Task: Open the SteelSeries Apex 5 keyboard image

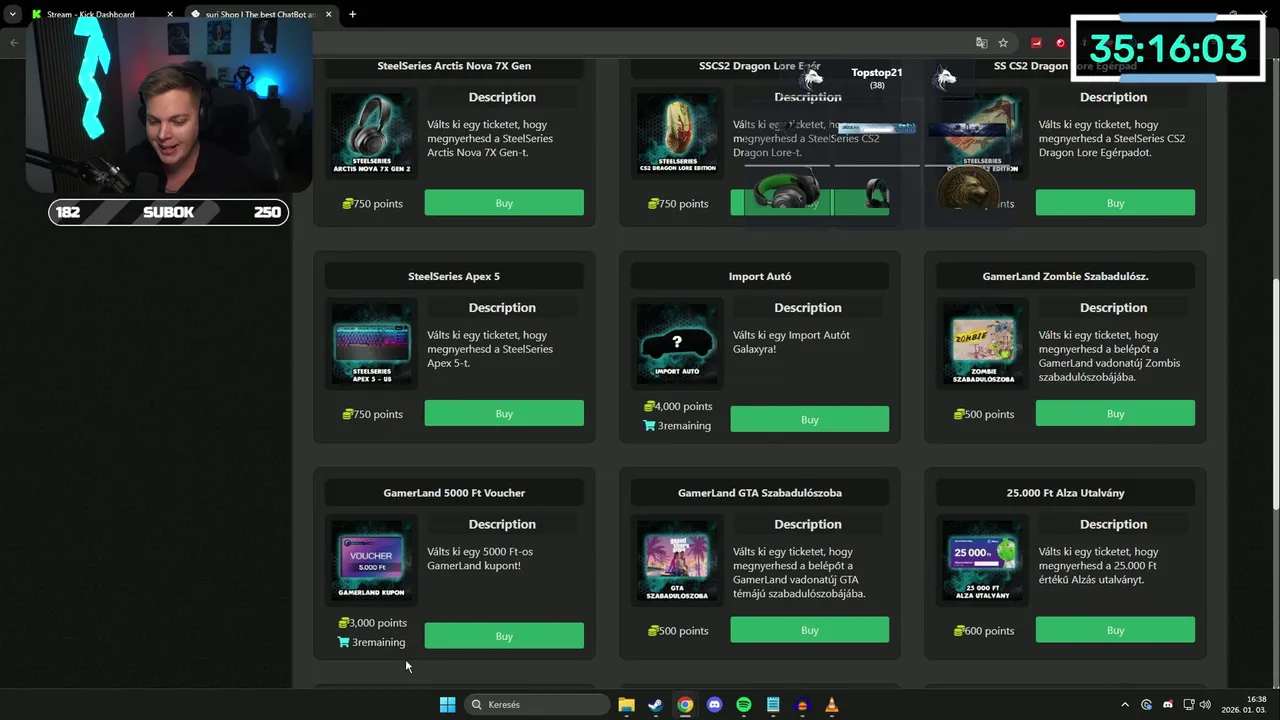Action: point(372,344)
